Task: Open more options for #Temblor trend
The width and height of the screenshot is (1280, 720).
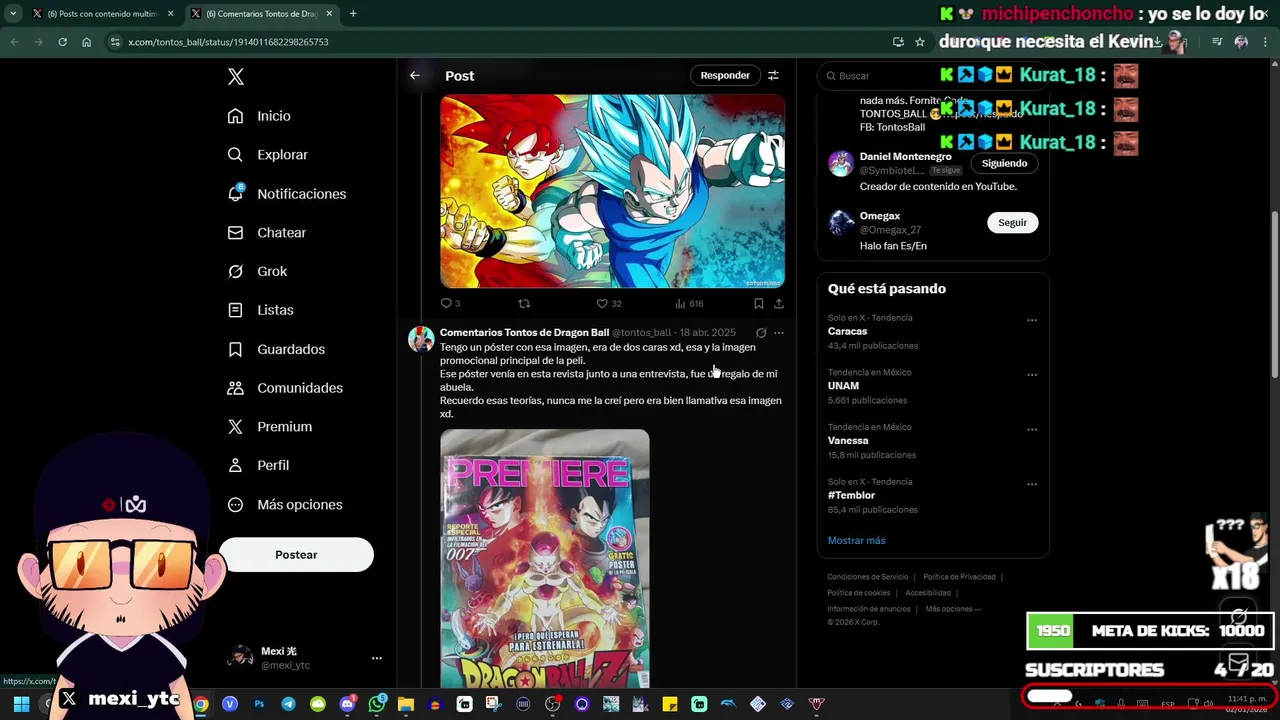Action: click(1032, 485)
